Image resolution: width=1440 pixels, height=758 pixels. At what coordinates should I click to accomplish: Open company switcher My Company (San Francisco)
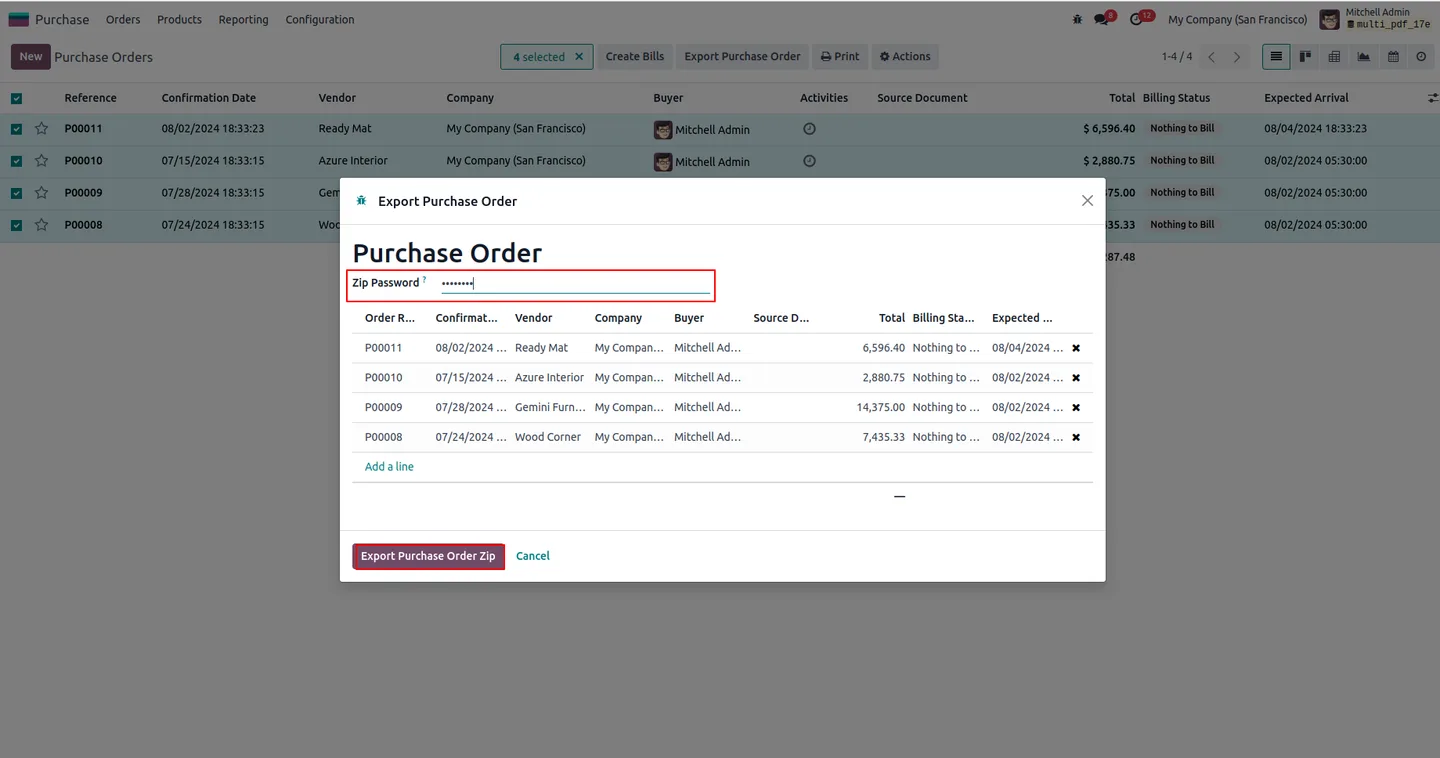click(1237, 19)
